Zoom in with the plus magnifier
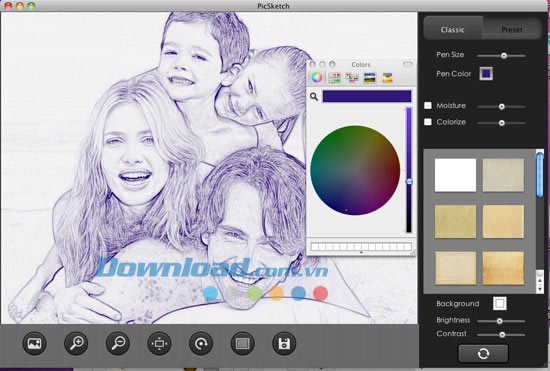The image size is (550, 371). pyautogui.click(x=76, y=343)
